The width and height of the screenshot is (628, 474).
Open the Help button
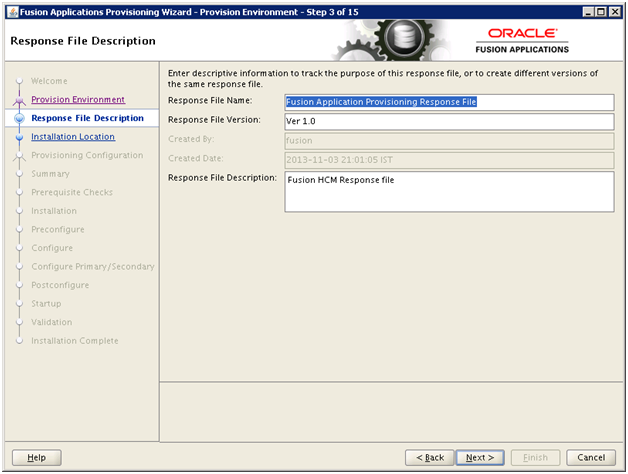pos(36,457)
